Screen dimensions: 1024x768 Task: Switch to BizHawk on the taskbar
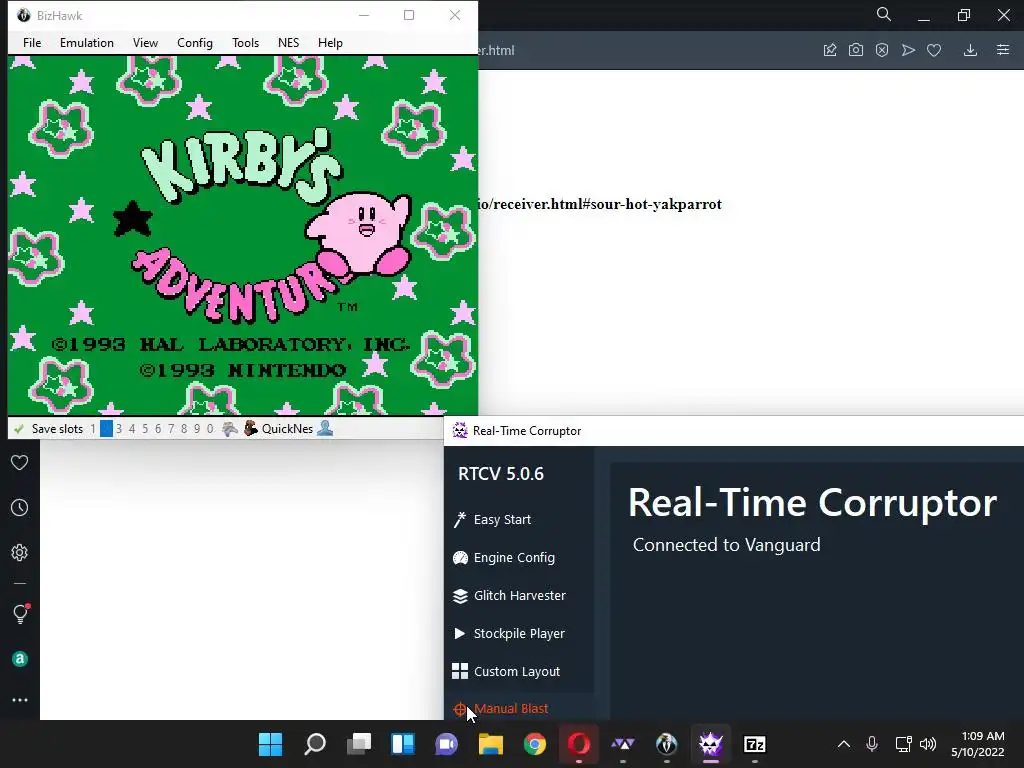667,744
